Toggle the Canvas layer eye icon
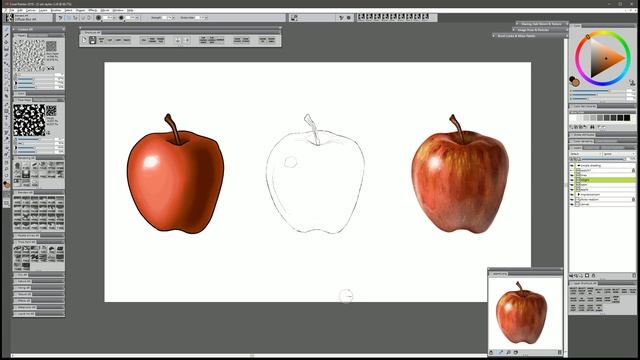Viewport: 640px width, 360px height. tap(572, 204)
